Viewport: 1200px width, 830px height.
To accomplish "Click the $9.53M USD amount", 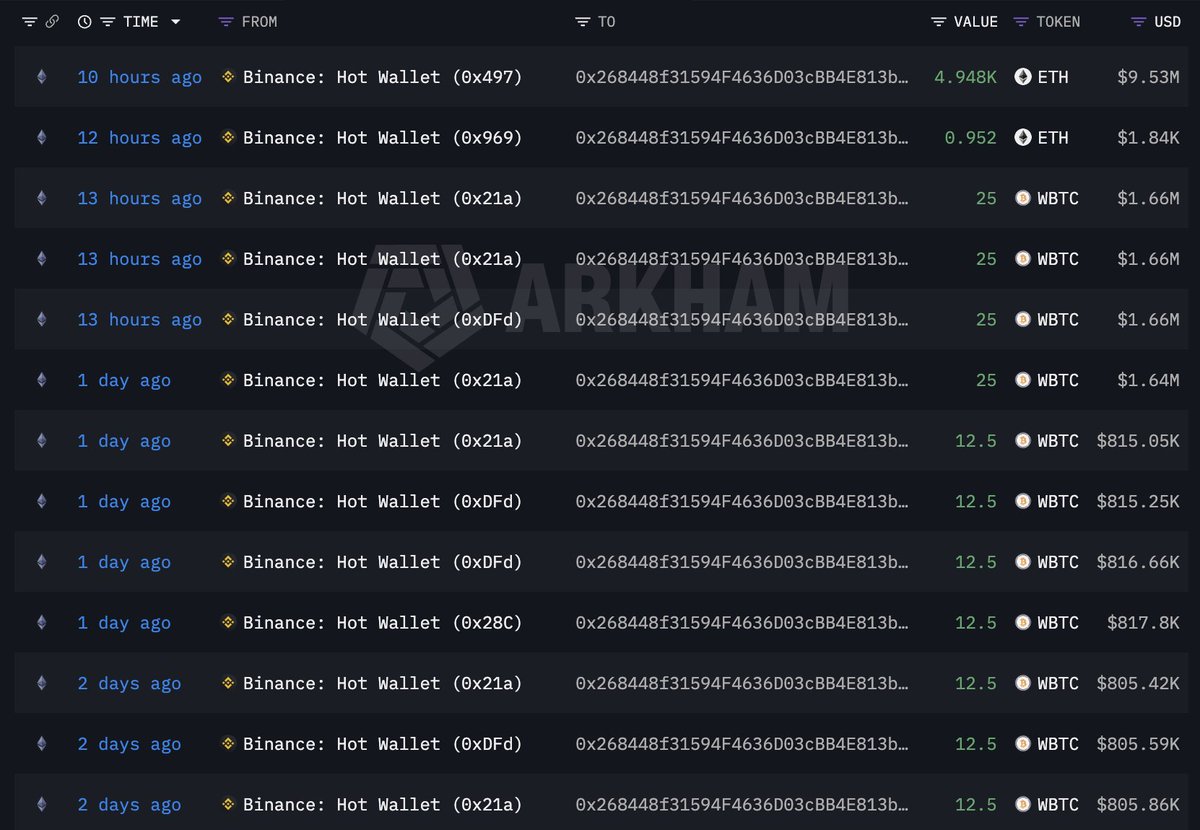I will [x=1148, y=77].
